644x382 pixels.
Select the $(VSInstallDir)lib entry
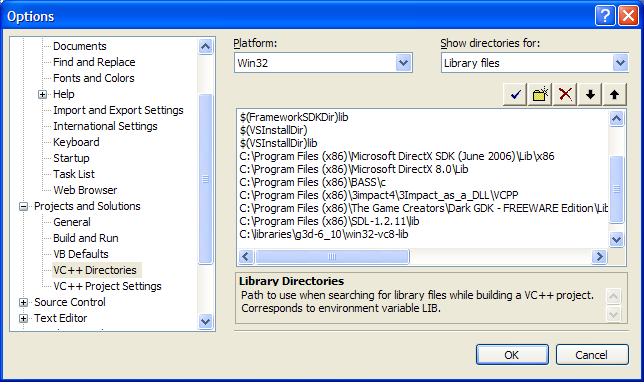pos(278,143)
